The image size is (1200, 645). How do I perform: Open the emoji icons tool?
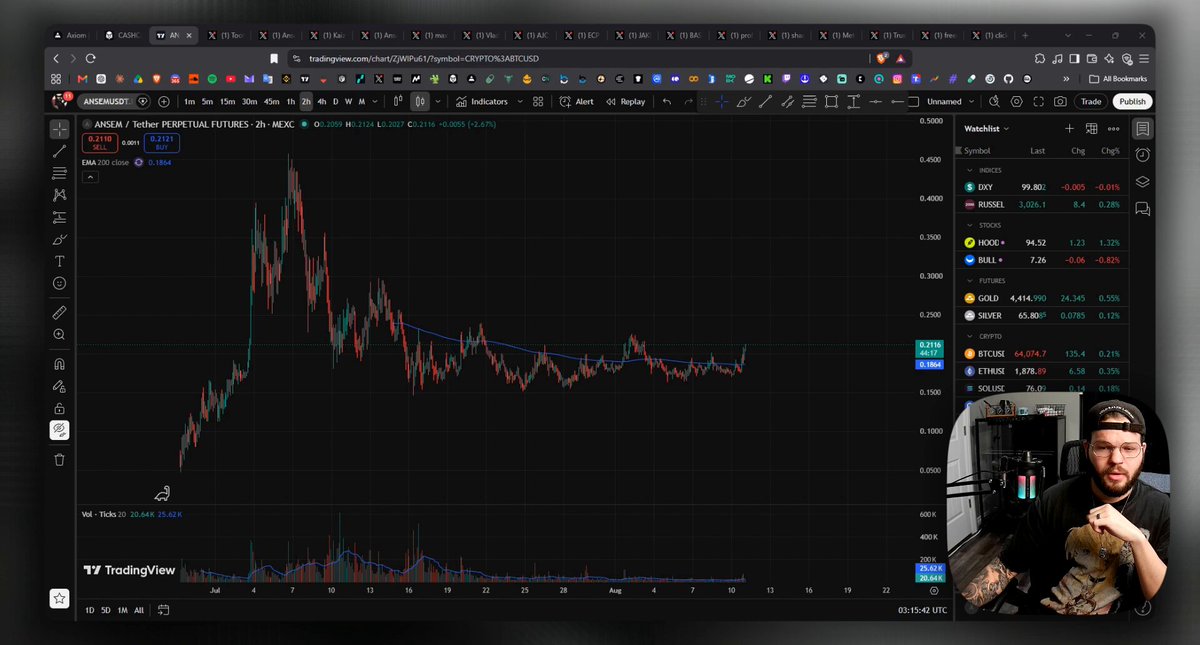(59, 283)
